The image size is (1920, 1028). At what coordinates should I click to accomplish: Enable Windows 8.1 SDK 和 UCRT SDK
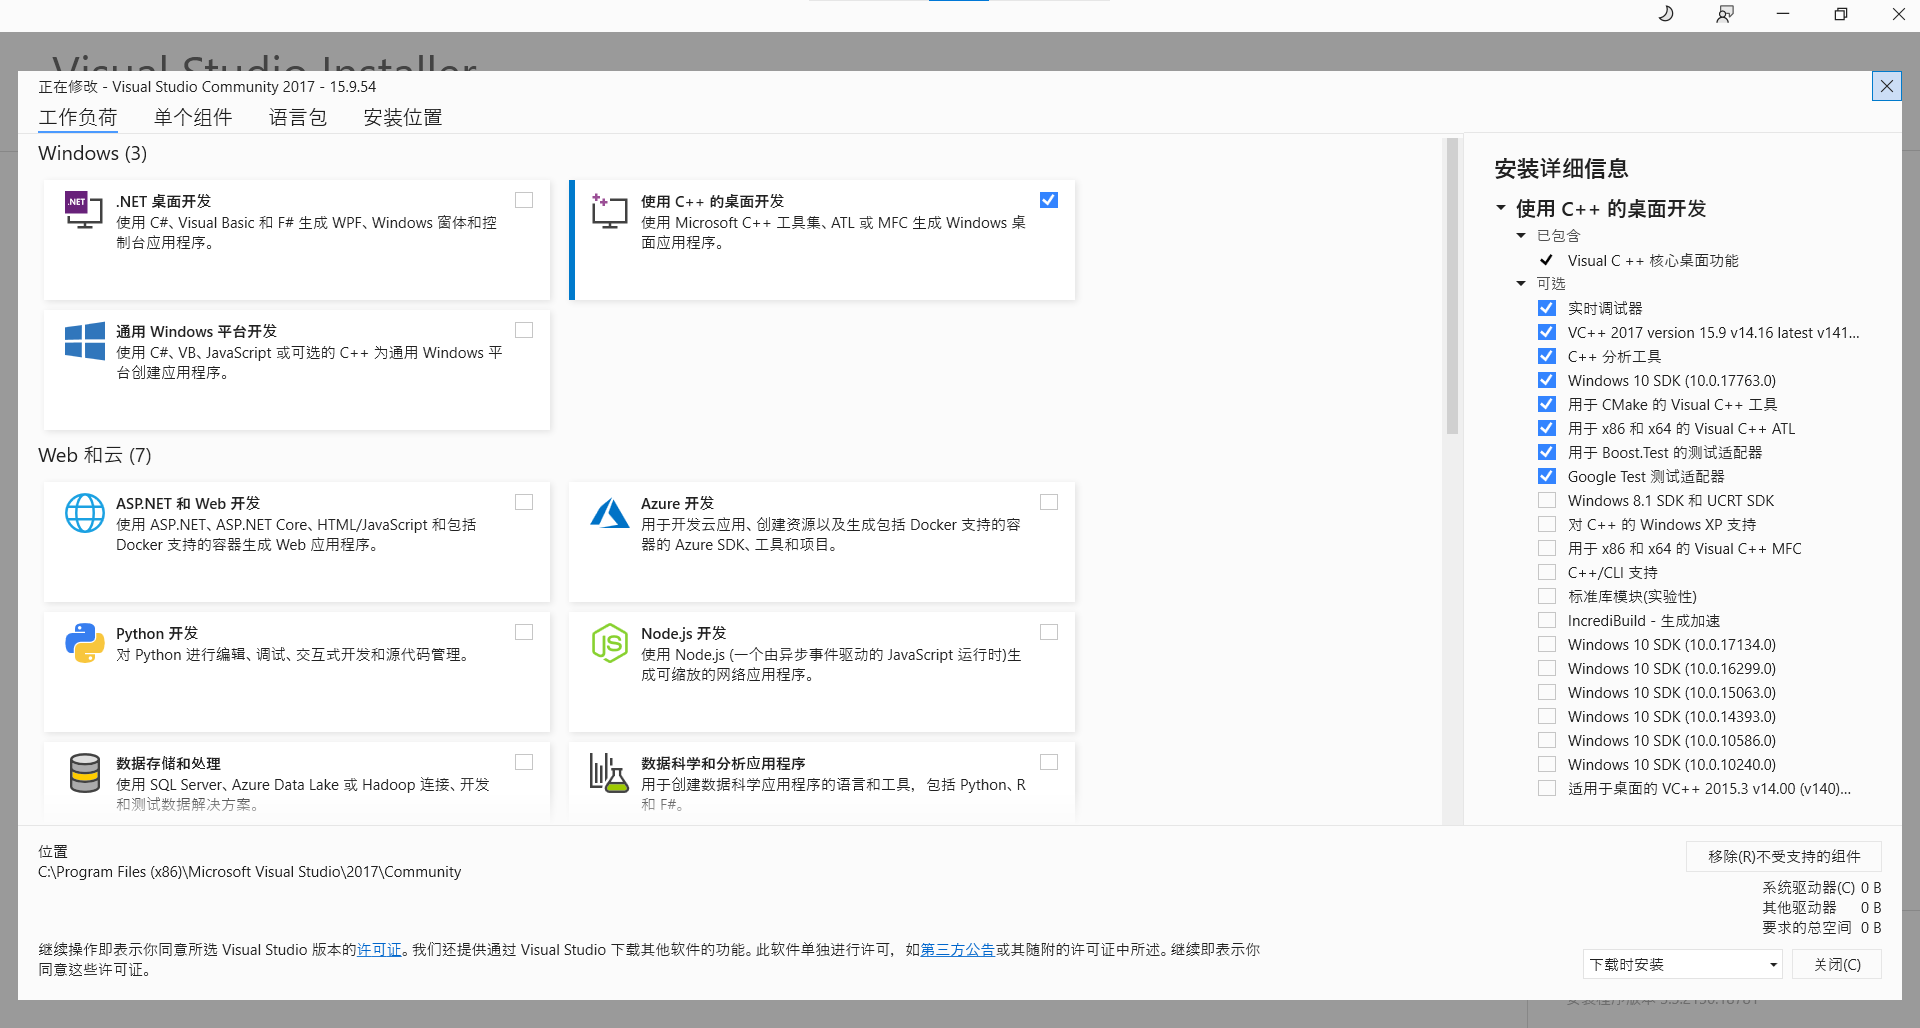pos(1547,500)
